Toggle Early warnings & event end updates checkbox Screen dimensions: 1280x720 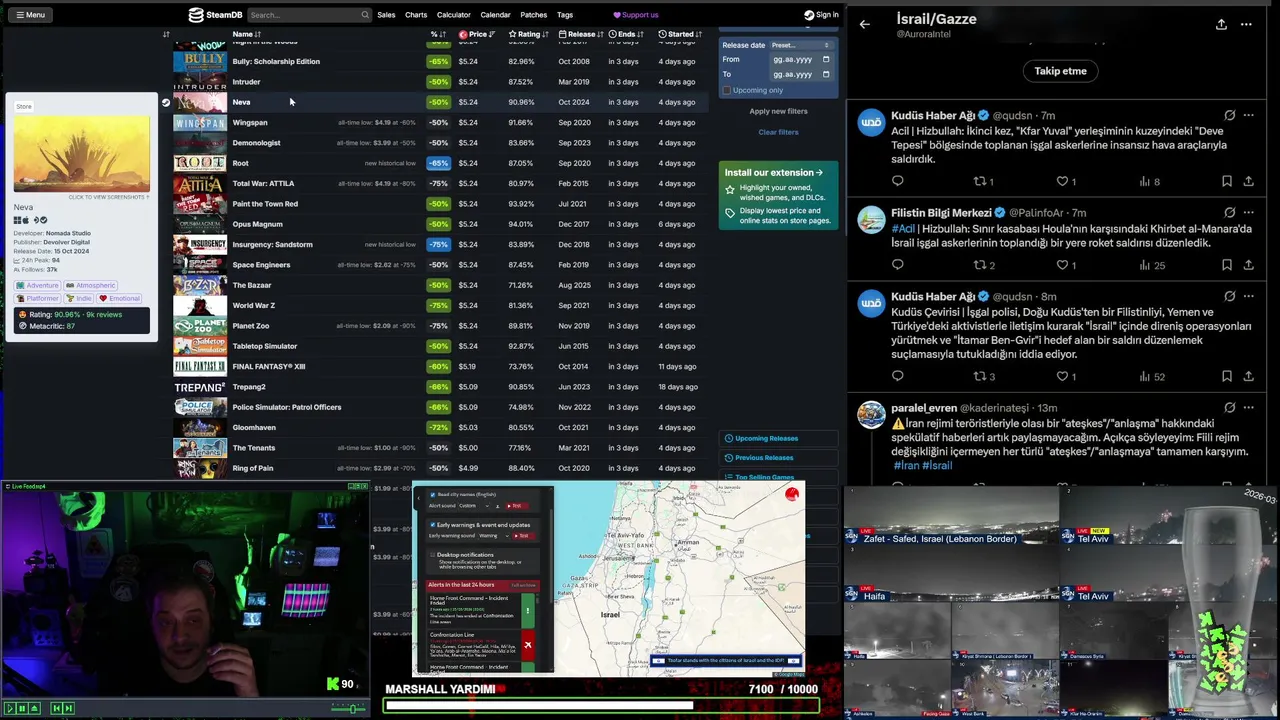click(432, 524)
